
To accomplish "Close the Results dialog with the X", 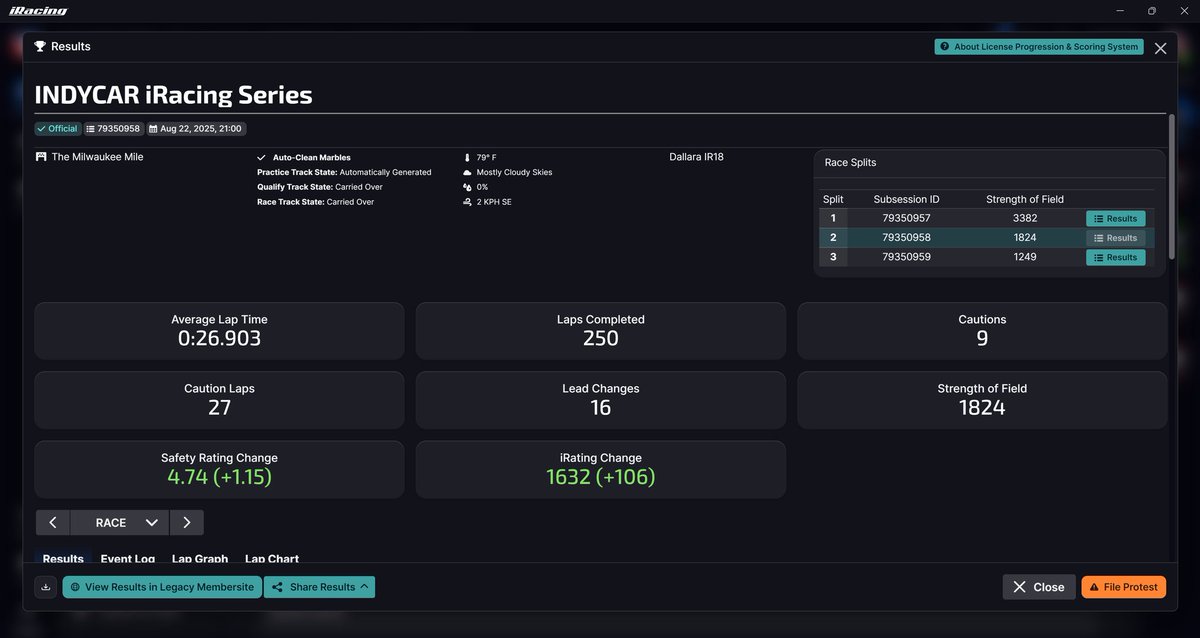I will (x=1160, y=48).
